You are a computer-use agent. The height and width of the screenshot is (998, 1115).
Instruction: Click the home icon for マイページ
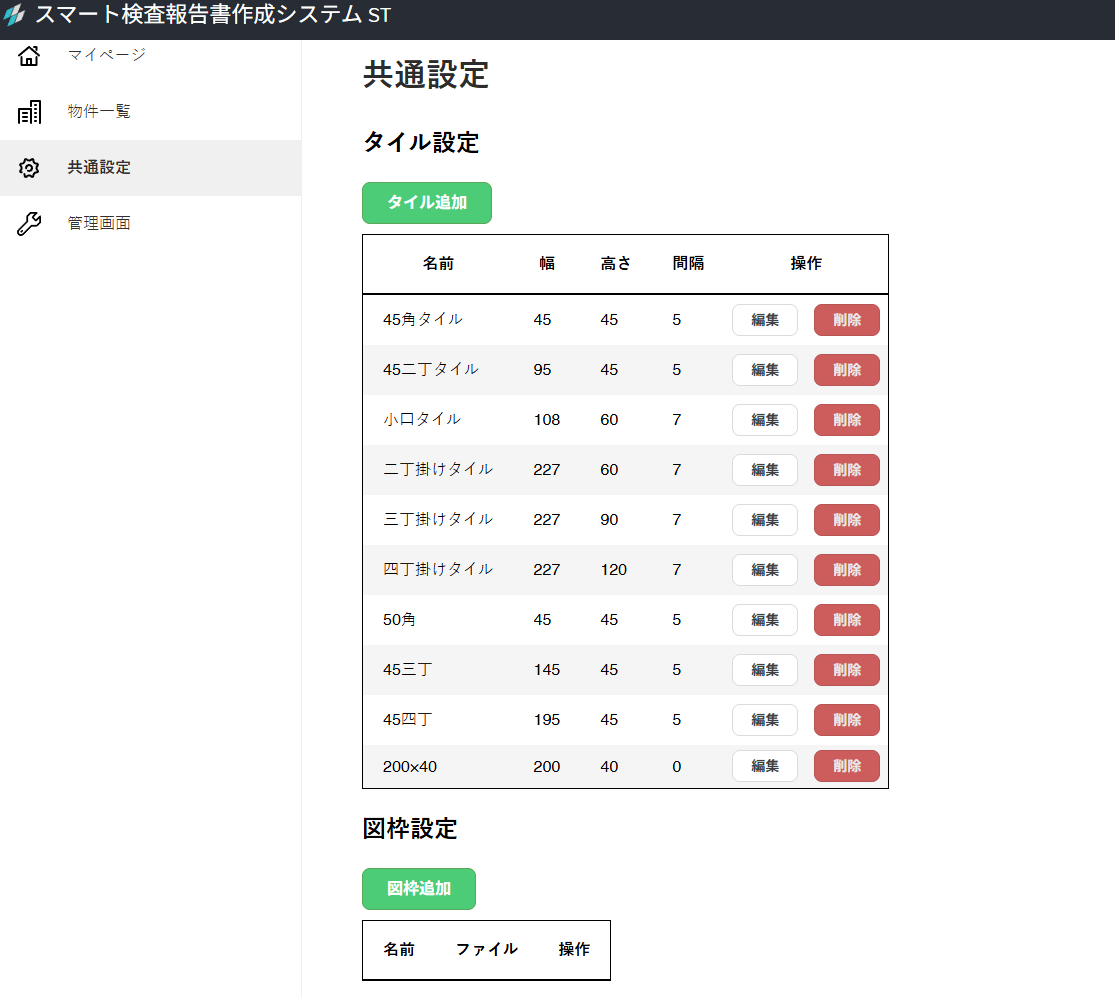pyautogui.click(x=29, y=56)
